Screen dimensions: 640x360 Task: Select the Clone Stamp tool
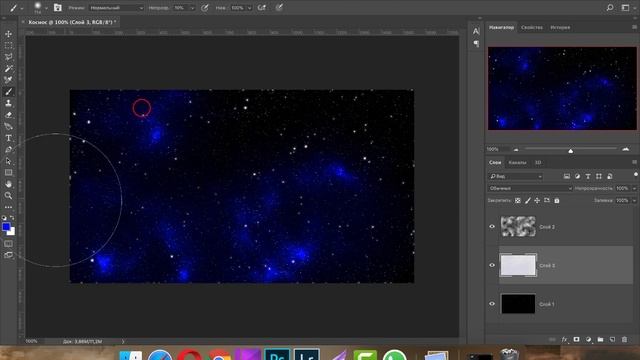tap(8, 103)
